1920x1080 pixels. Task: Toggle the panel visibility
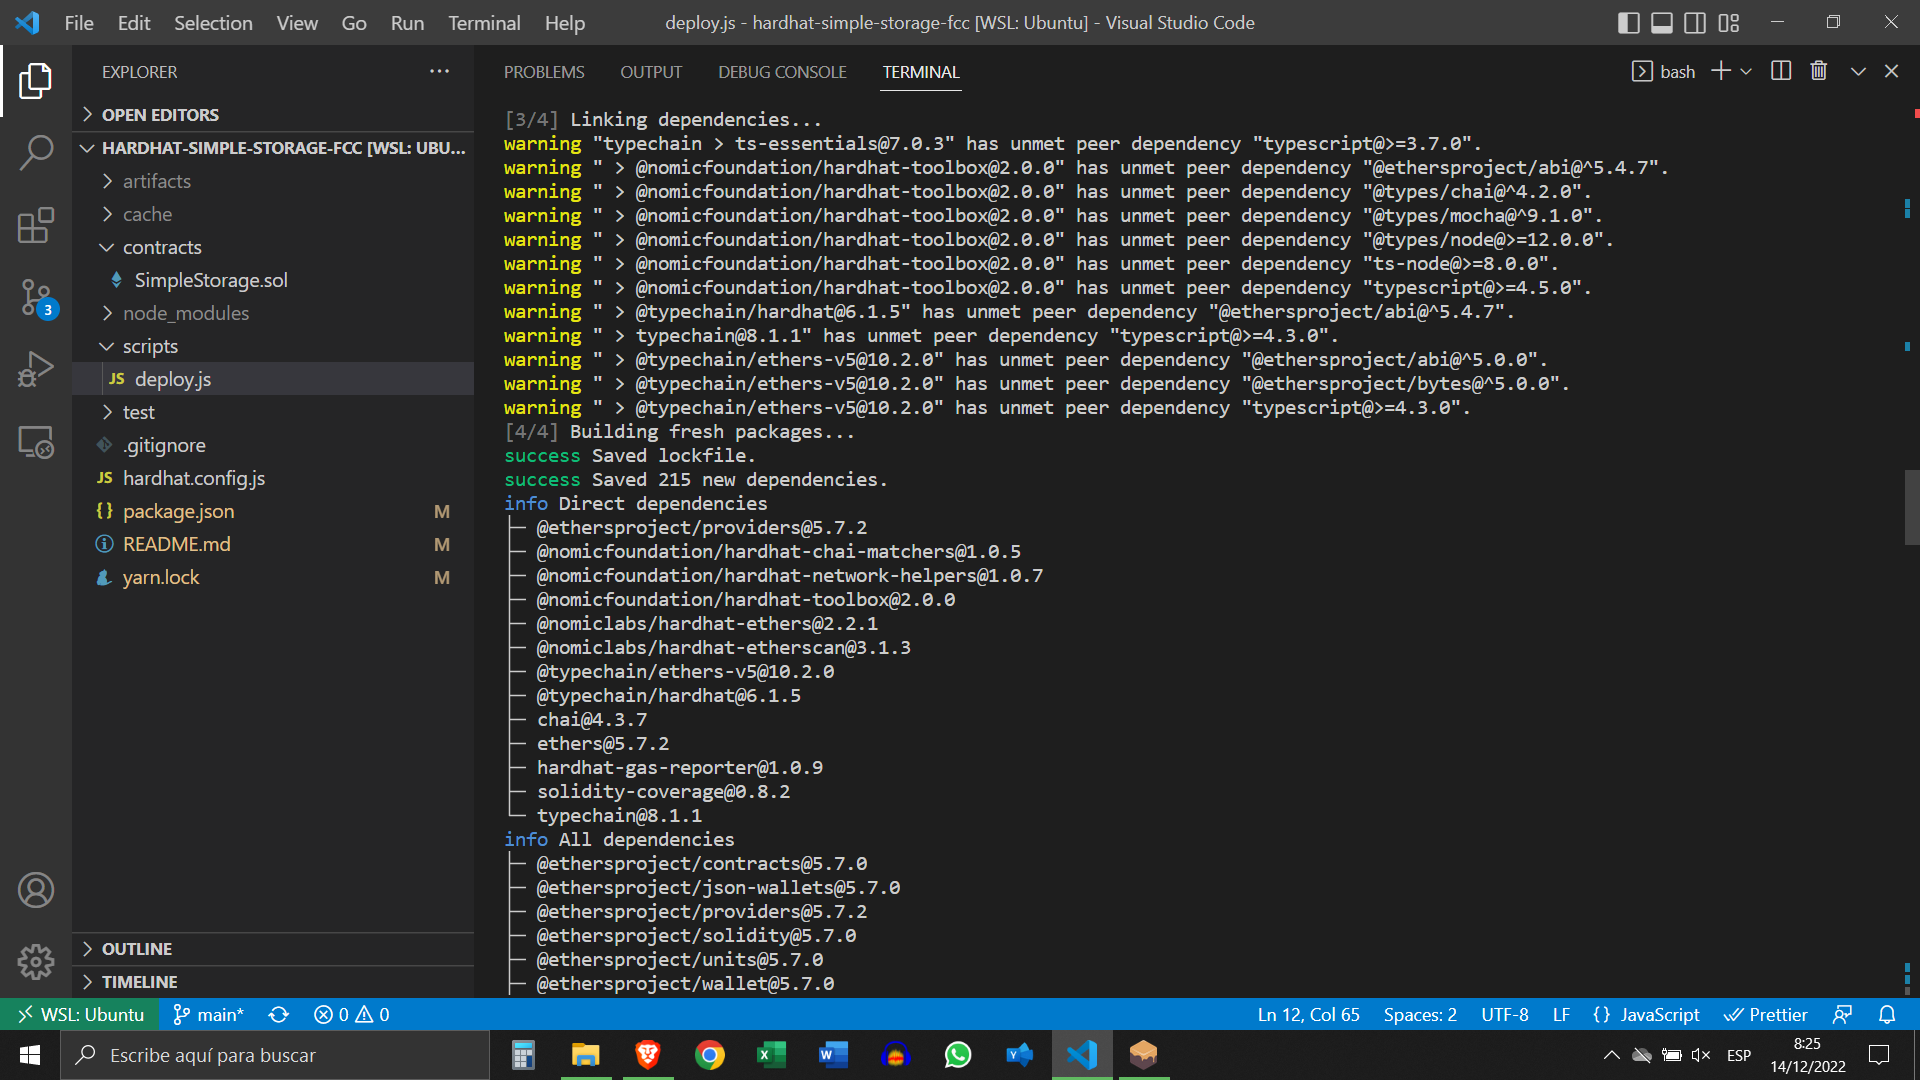click(x=1661, y=22)
